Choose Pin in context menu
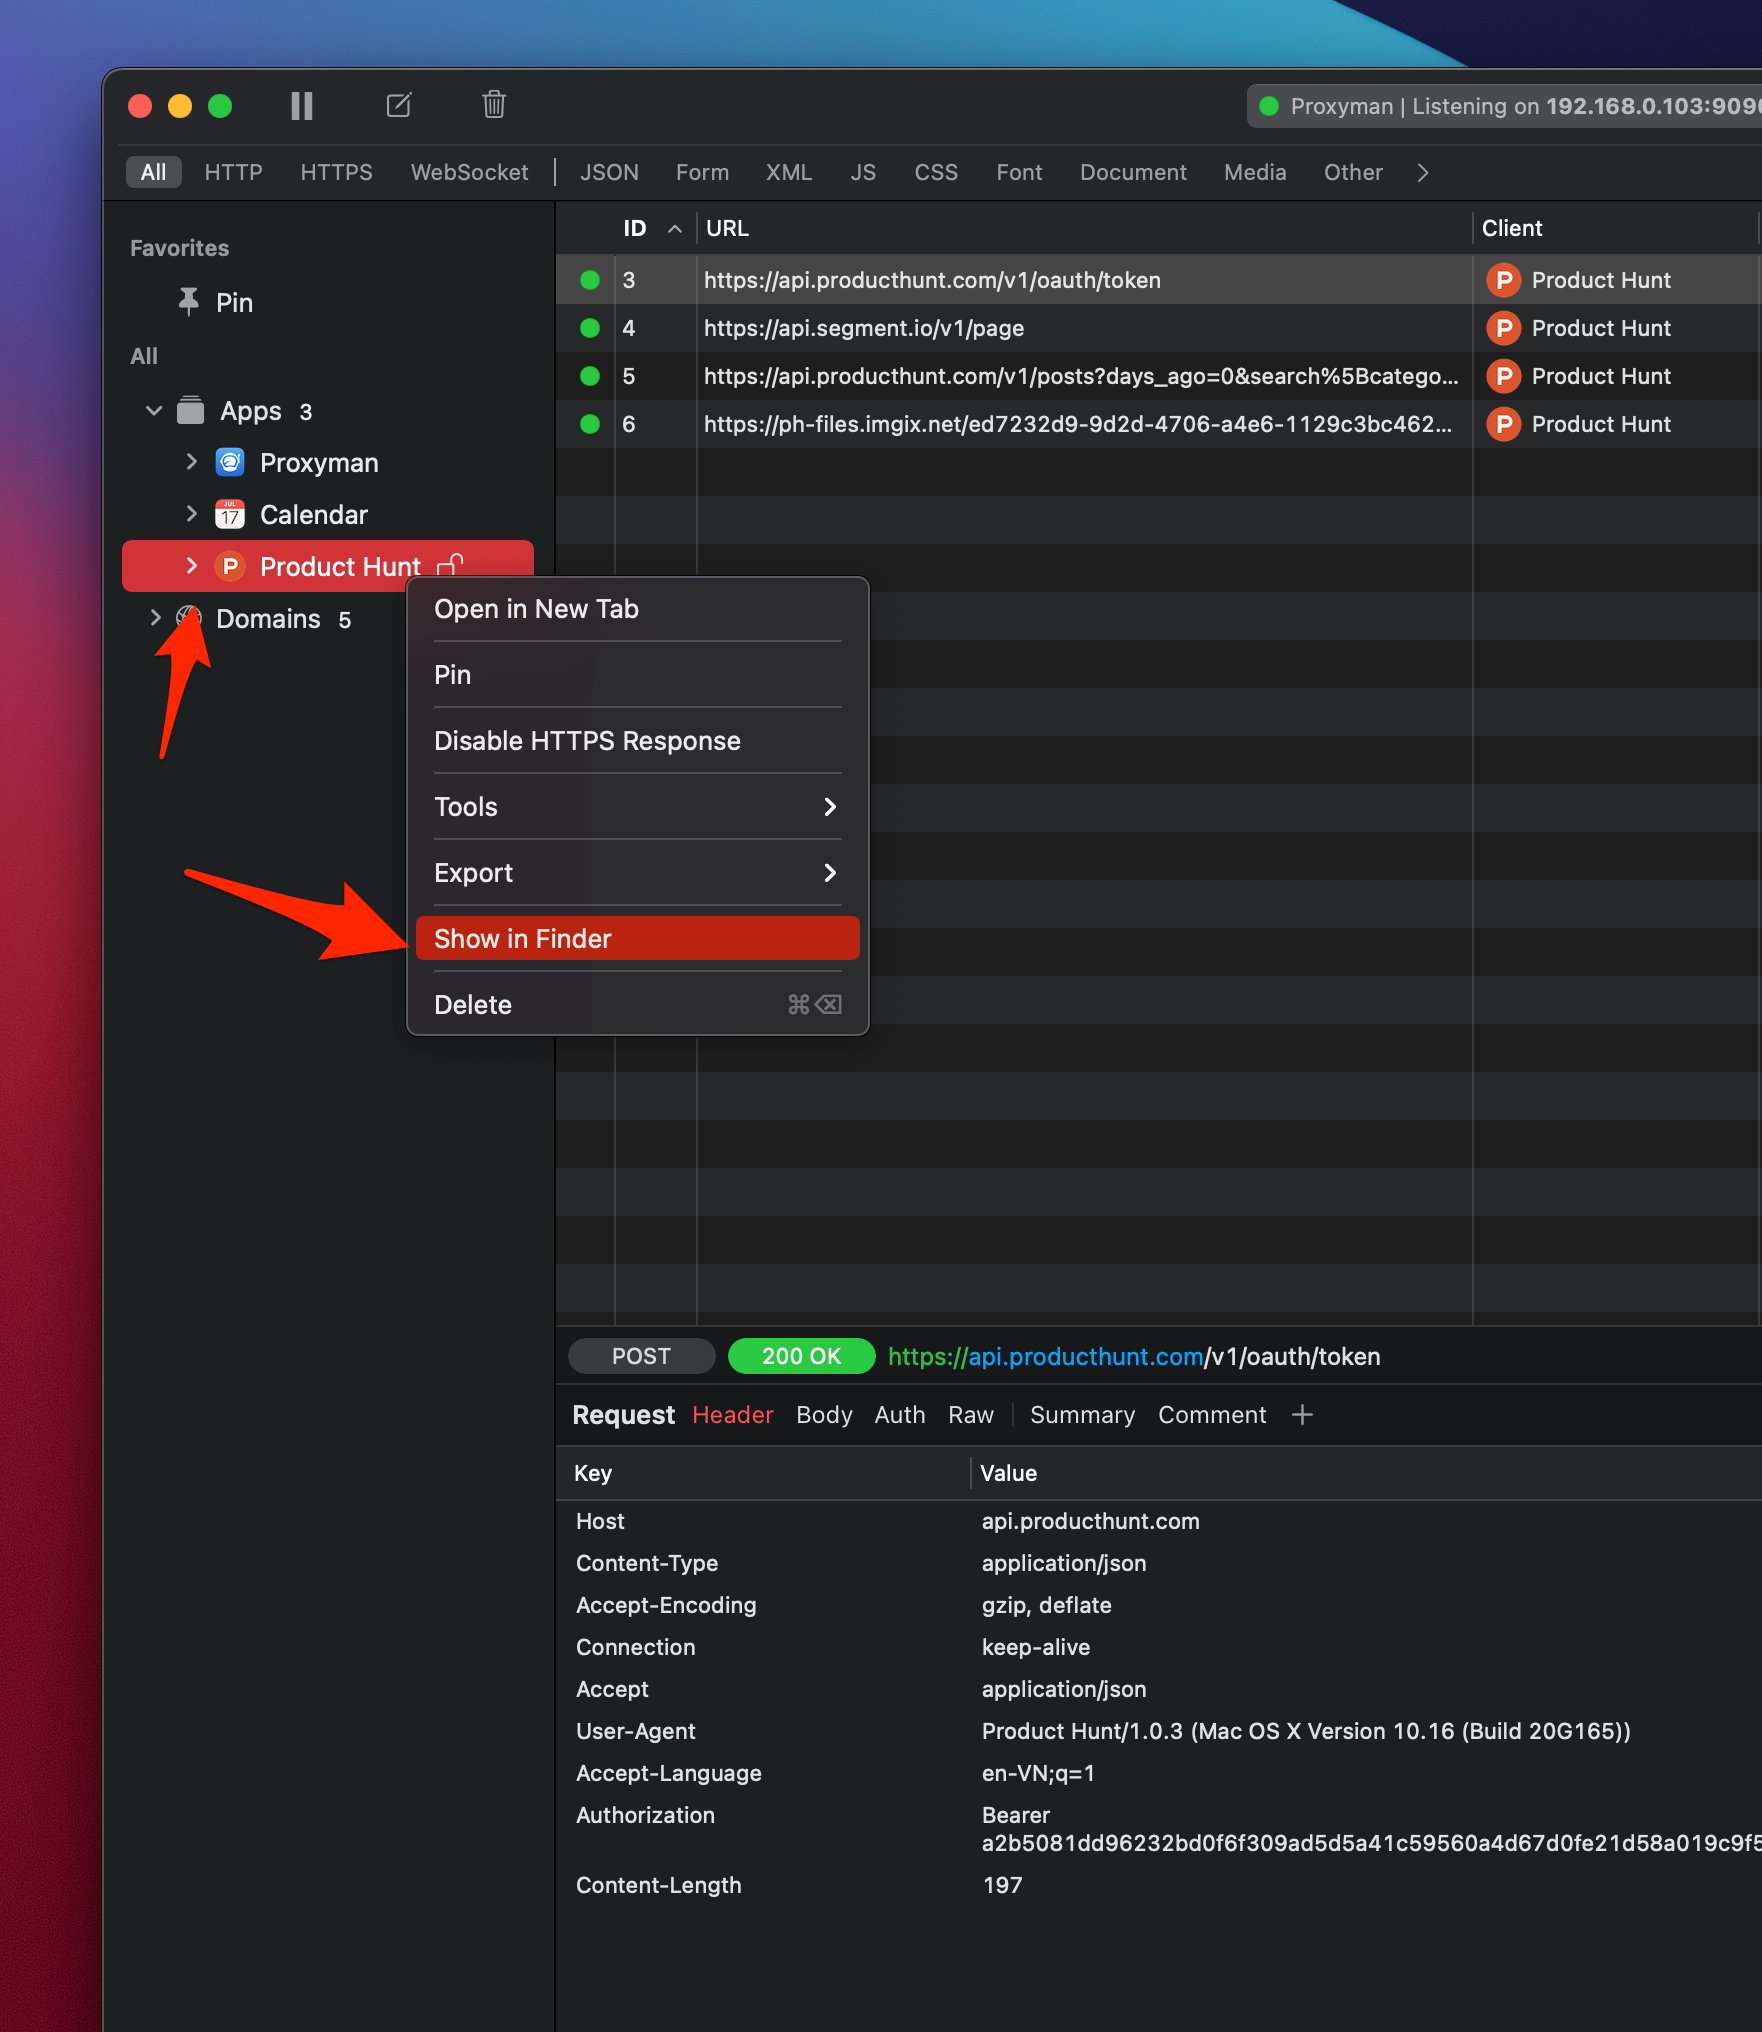 pyautogui.click(x=638, y=675)
